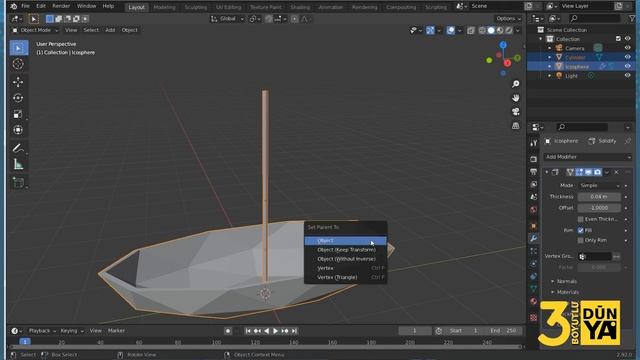The image size is (640, 360).
Task: Hide the Cylinder in outliner
Action: [x=627, y=57]
